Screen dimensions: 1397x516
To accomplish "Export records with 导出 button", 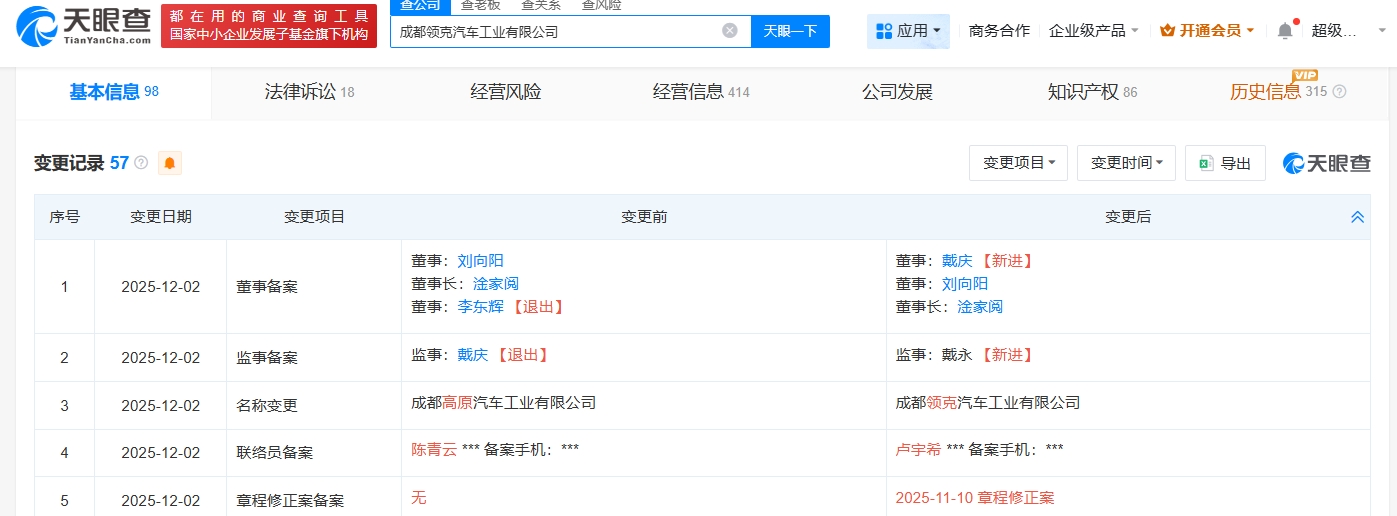I will pos(1225,163).
